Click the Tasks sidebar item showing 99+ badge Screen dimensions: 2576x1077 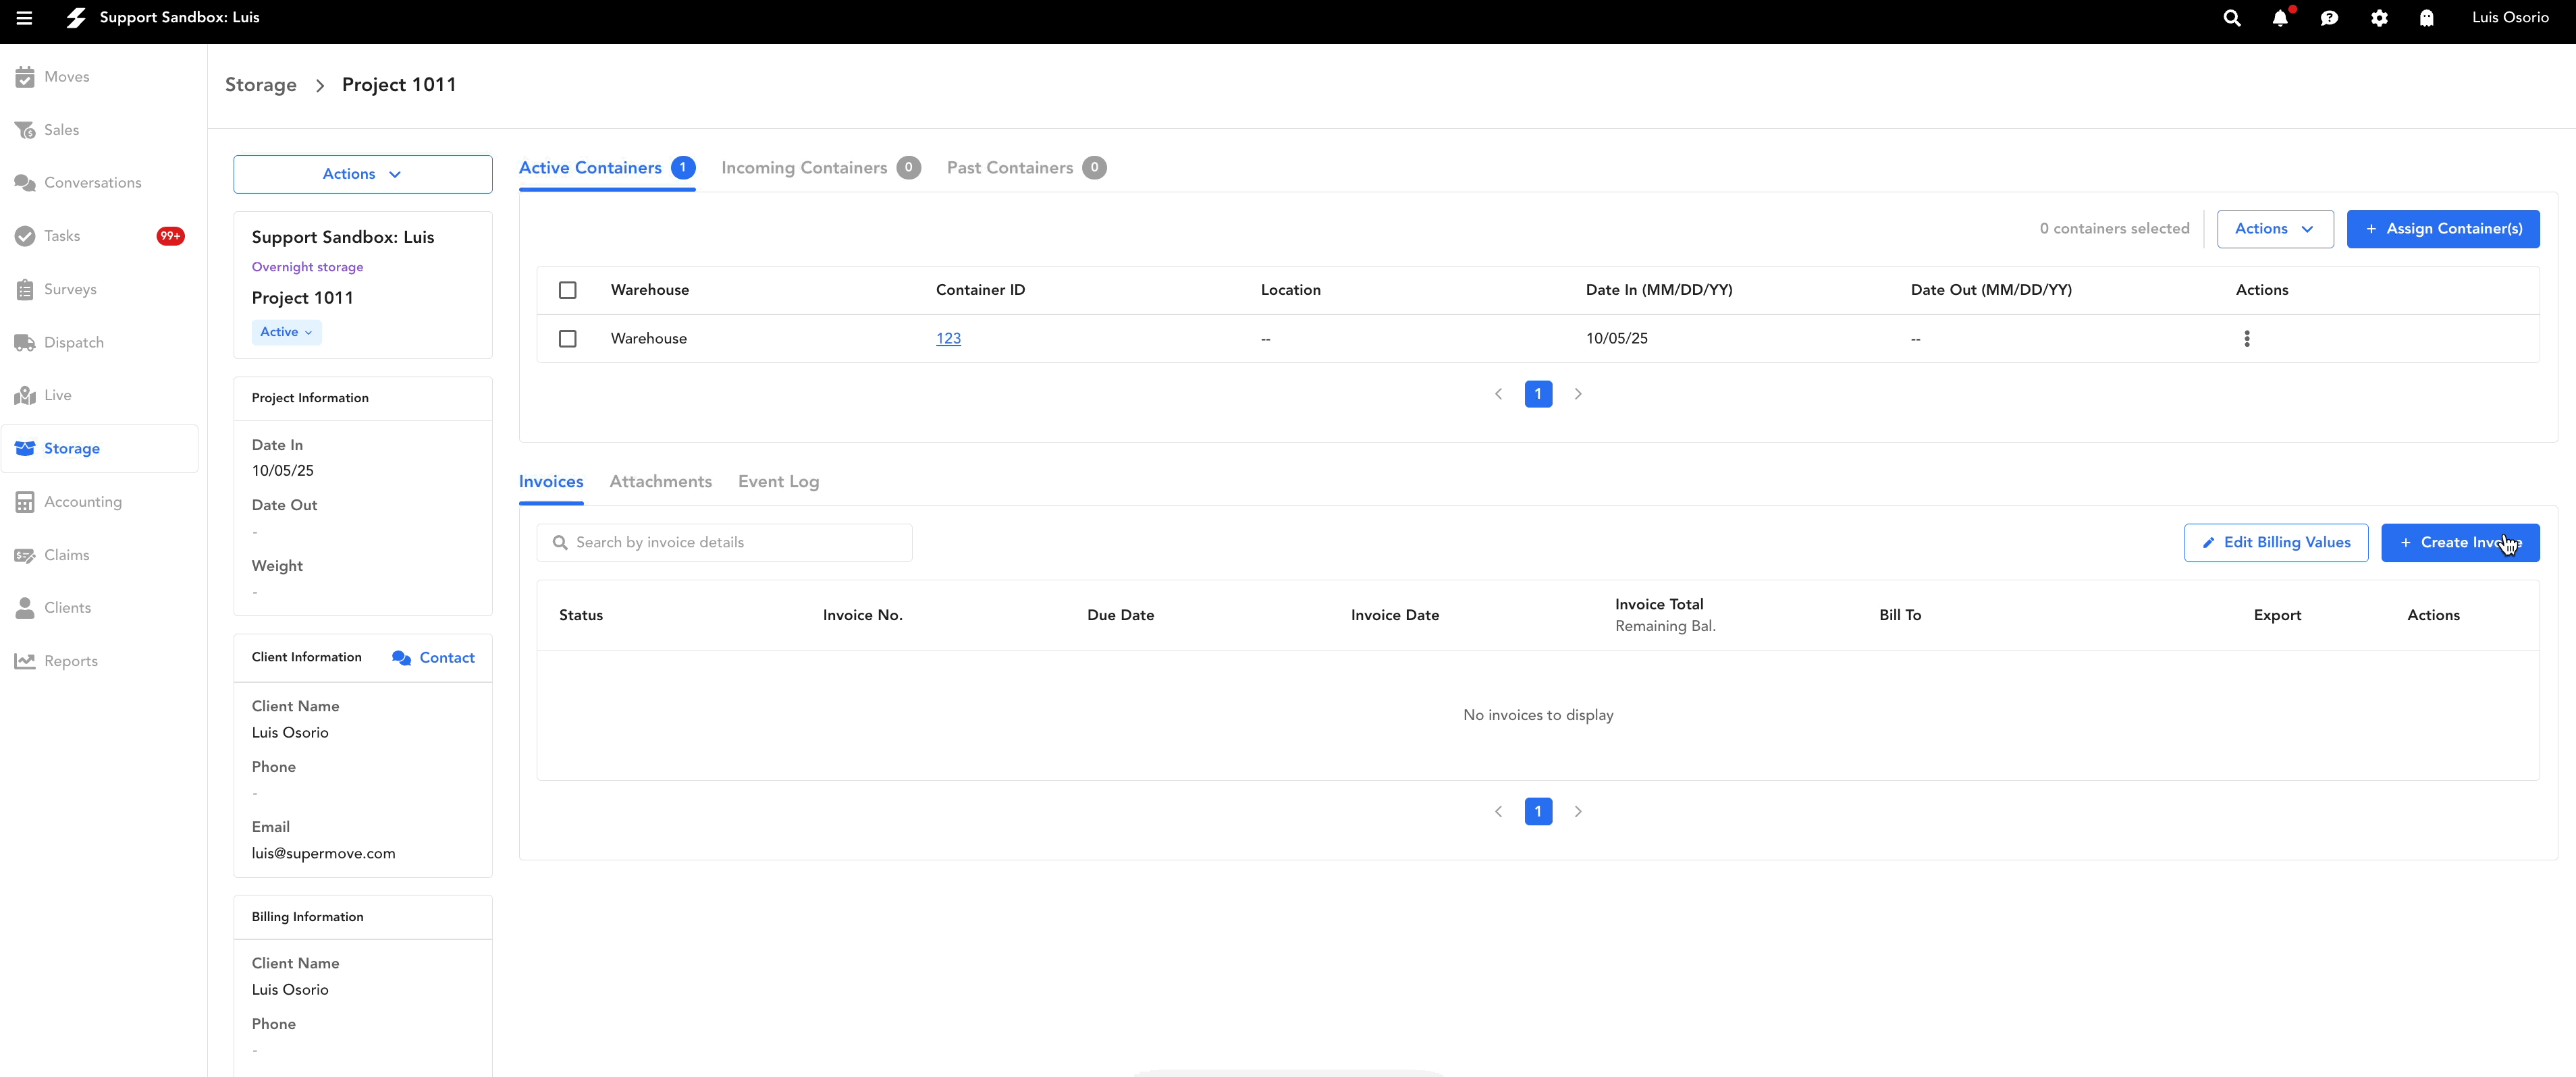(62, 236)
